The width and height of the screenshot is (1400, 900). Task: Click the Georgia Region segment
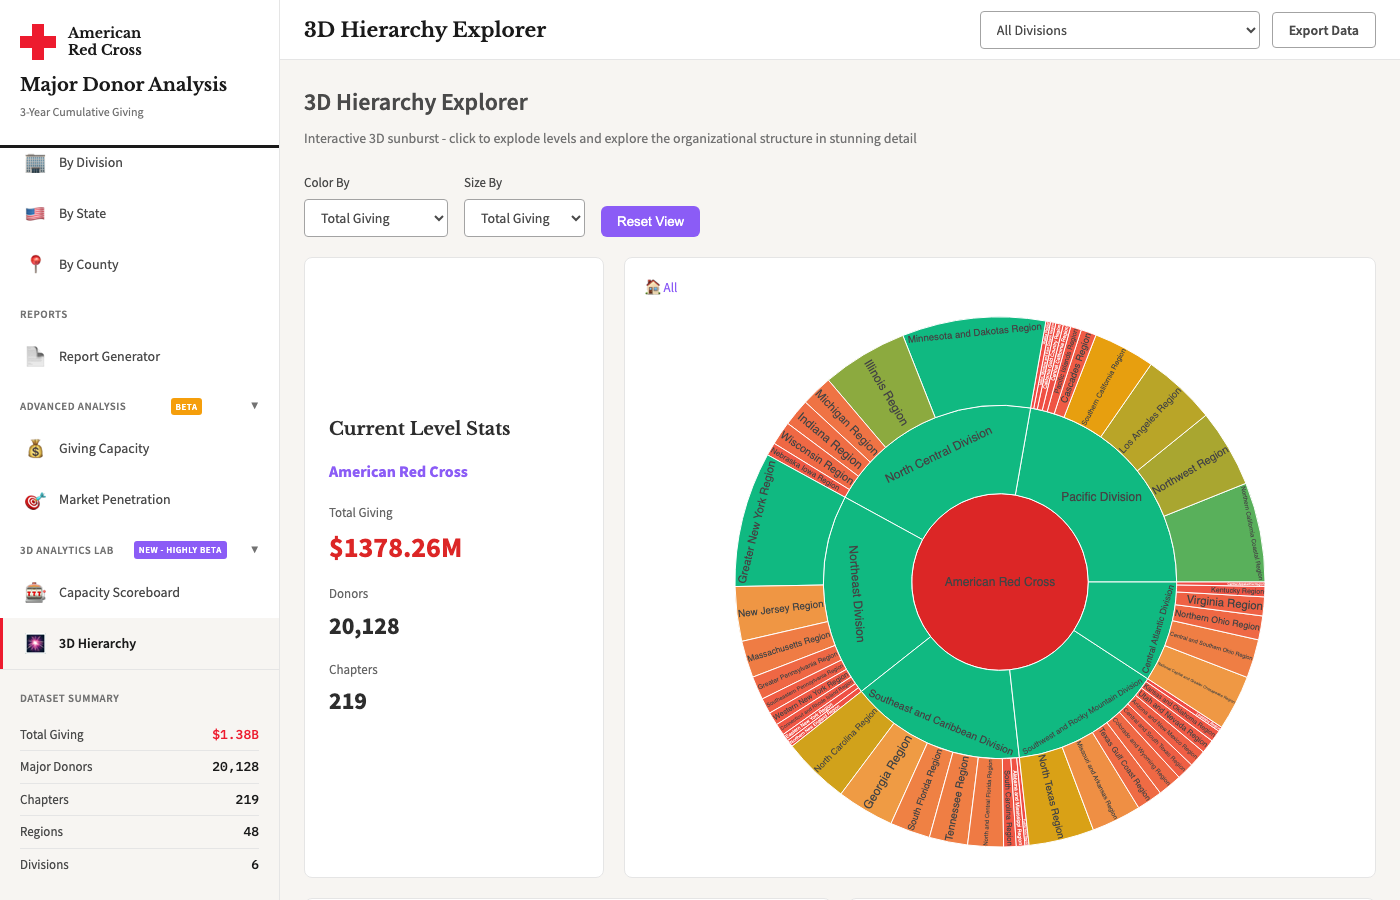click(887, 772)
